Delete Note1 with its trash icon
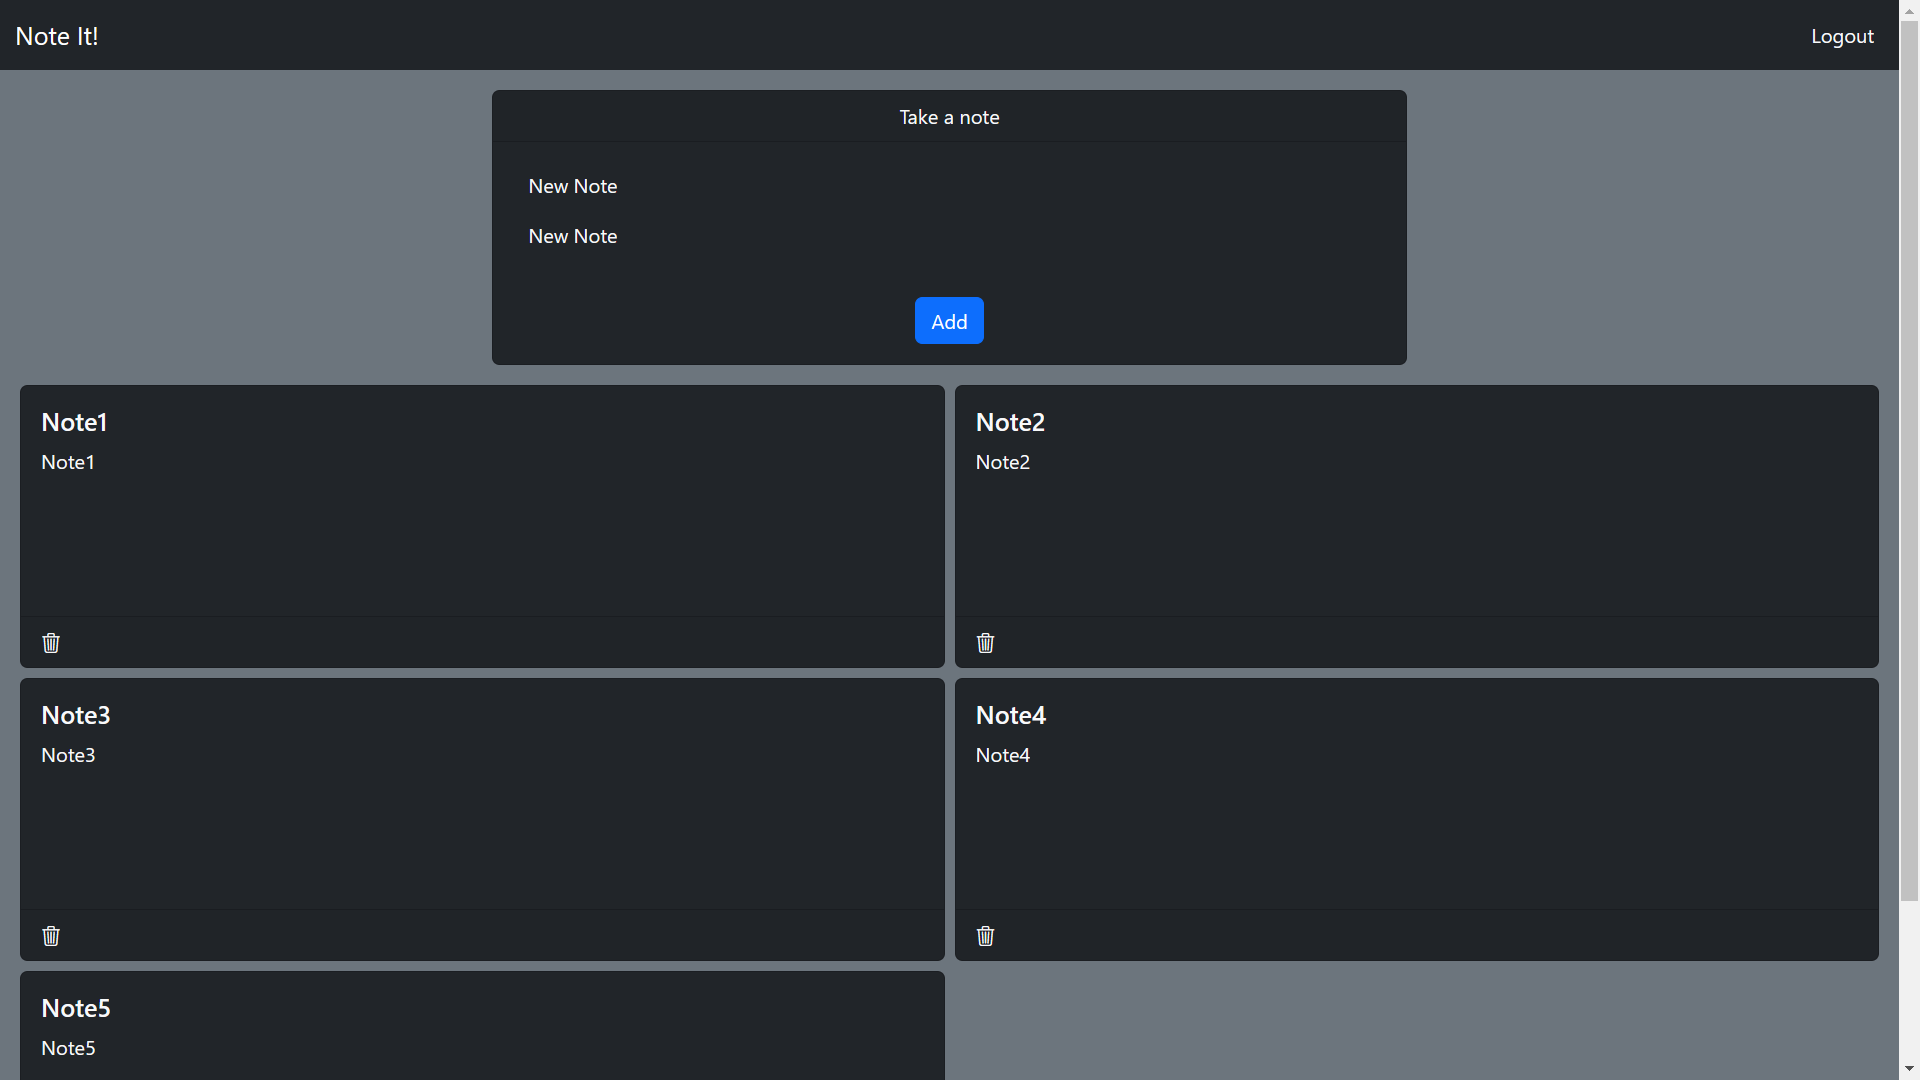Image resolution: width=1920 pixels, height=1080 pixels. coord(51,643)
